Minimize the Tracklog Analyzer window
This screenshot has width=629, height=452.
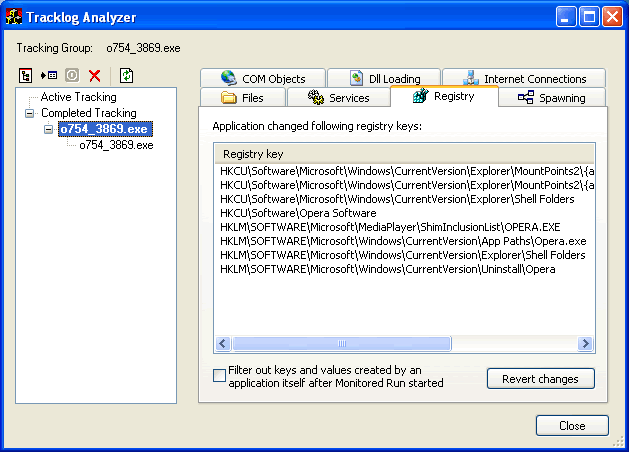(566, 17)
